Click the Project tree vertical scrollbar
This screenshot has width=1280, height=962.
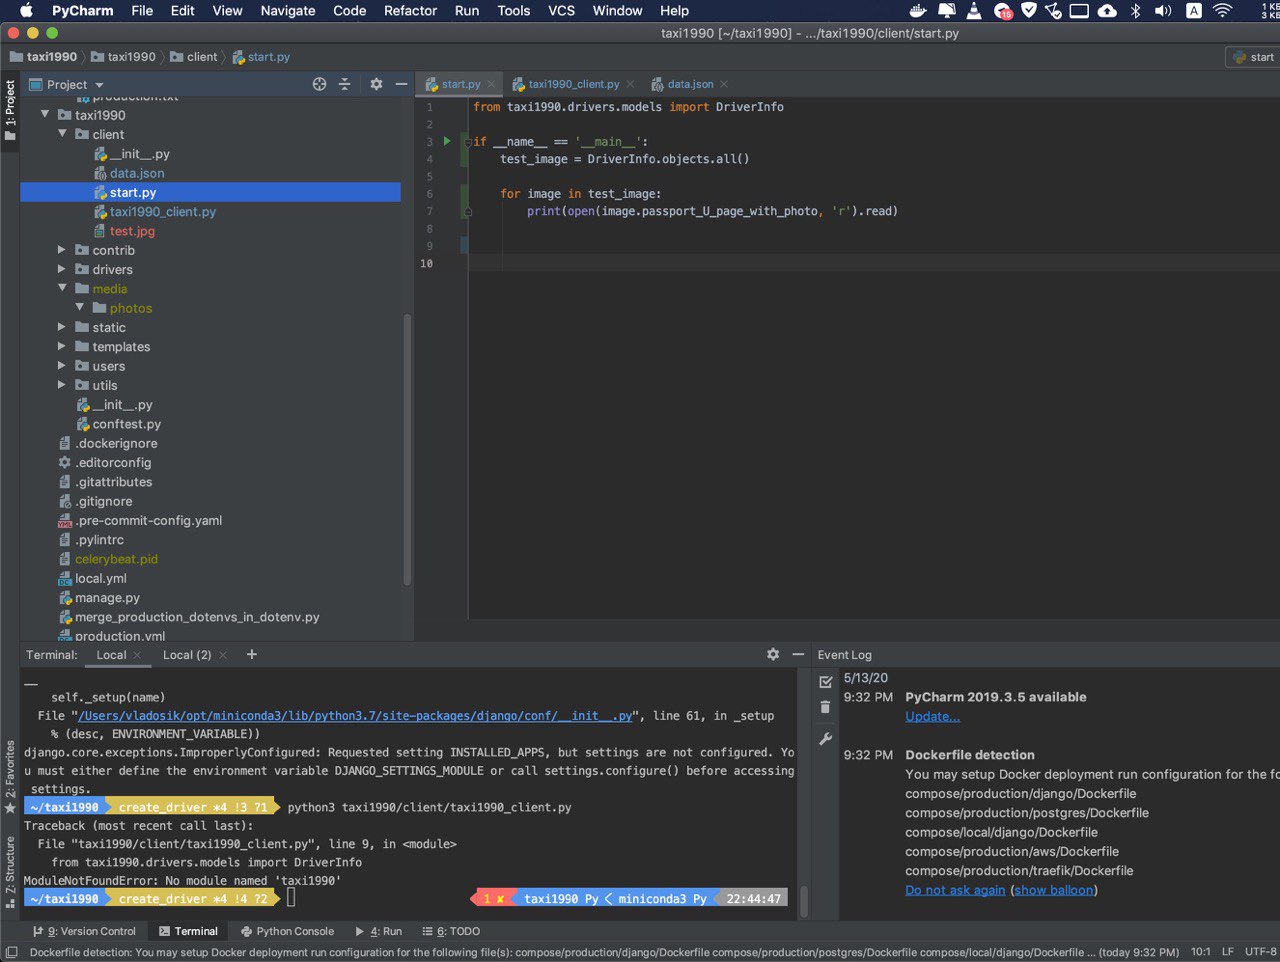pos(407,450)
